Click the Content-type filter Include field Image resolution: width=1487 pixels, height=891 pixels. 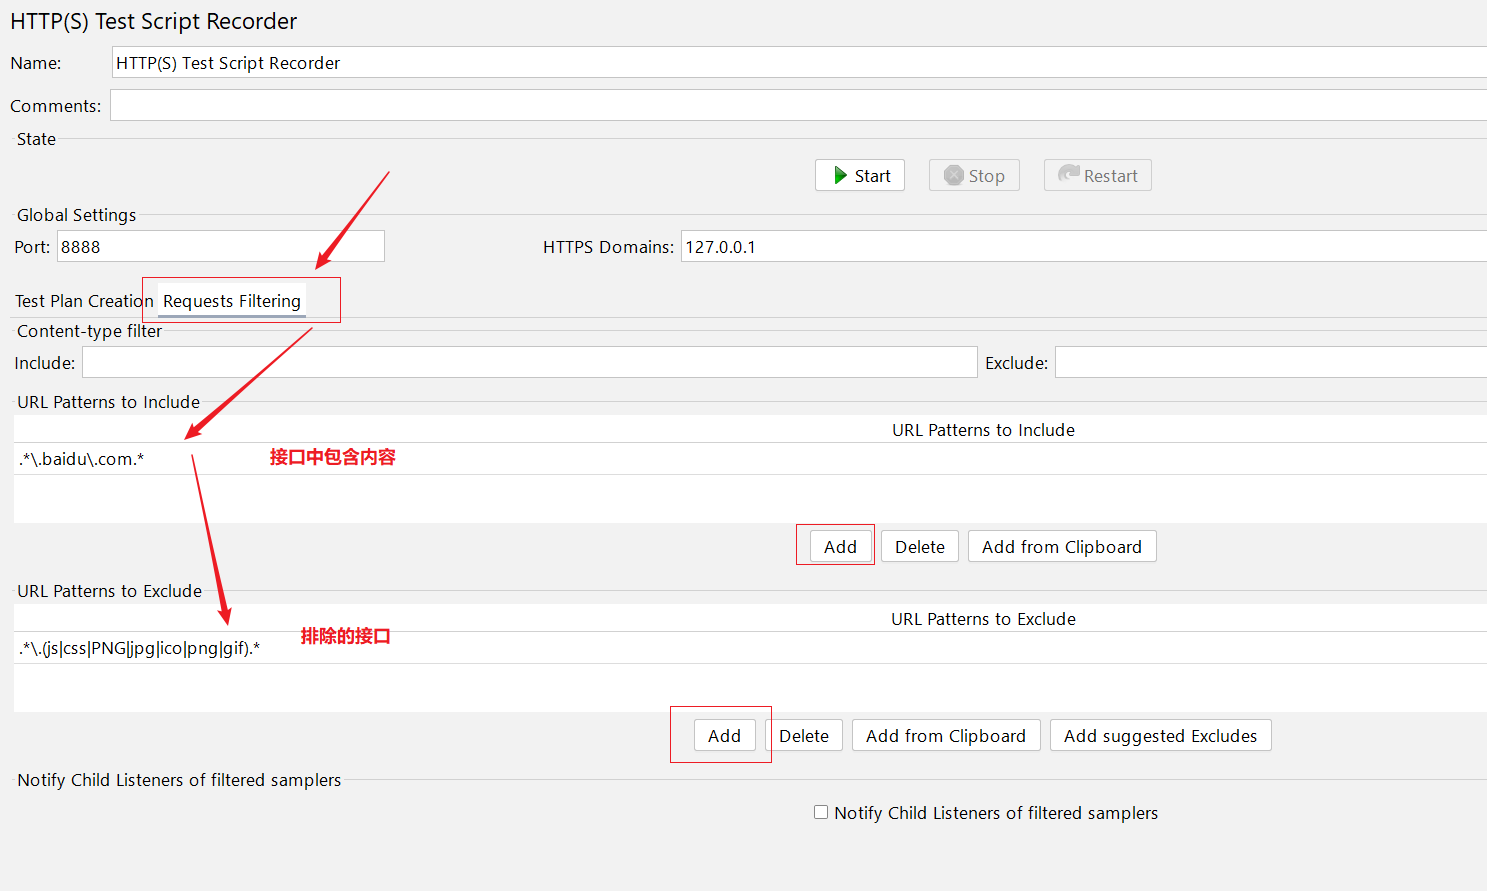point(529,363)
